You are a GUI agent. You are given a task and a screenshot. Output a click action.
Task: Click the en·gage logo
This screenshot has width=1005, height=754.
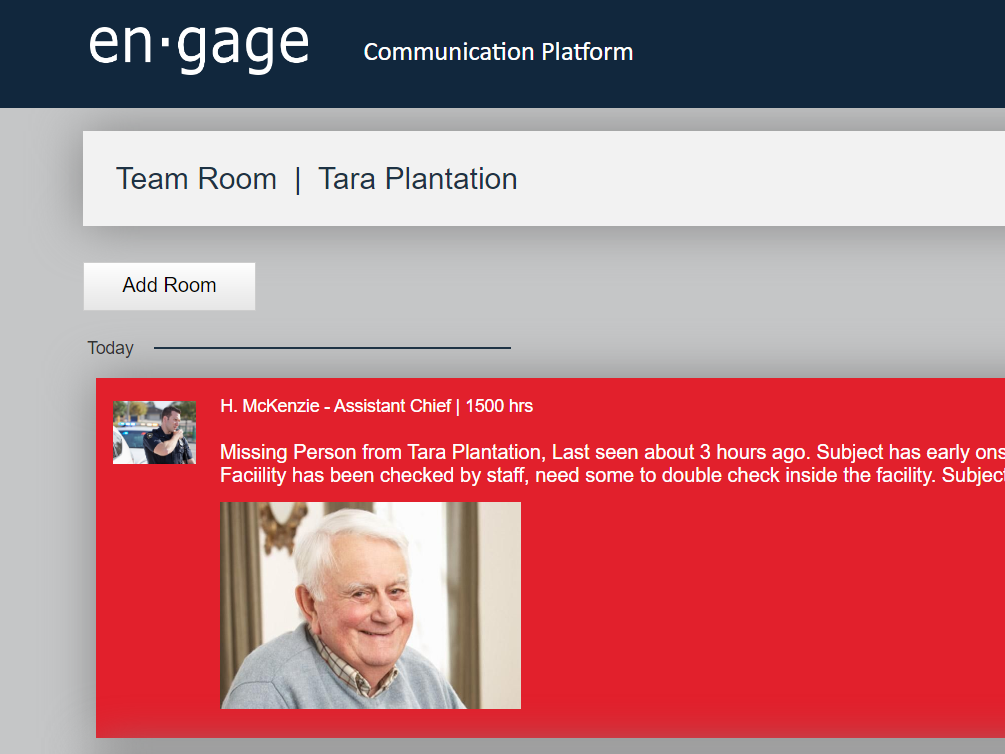coord(199,46)
